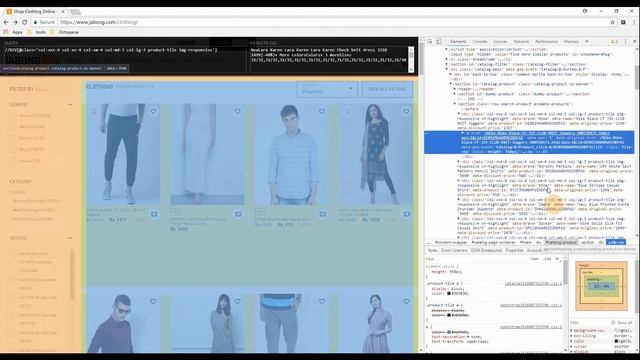Switch to the Memory tab
The height and width of the screenshot is (360, 640).
[571, 42]
